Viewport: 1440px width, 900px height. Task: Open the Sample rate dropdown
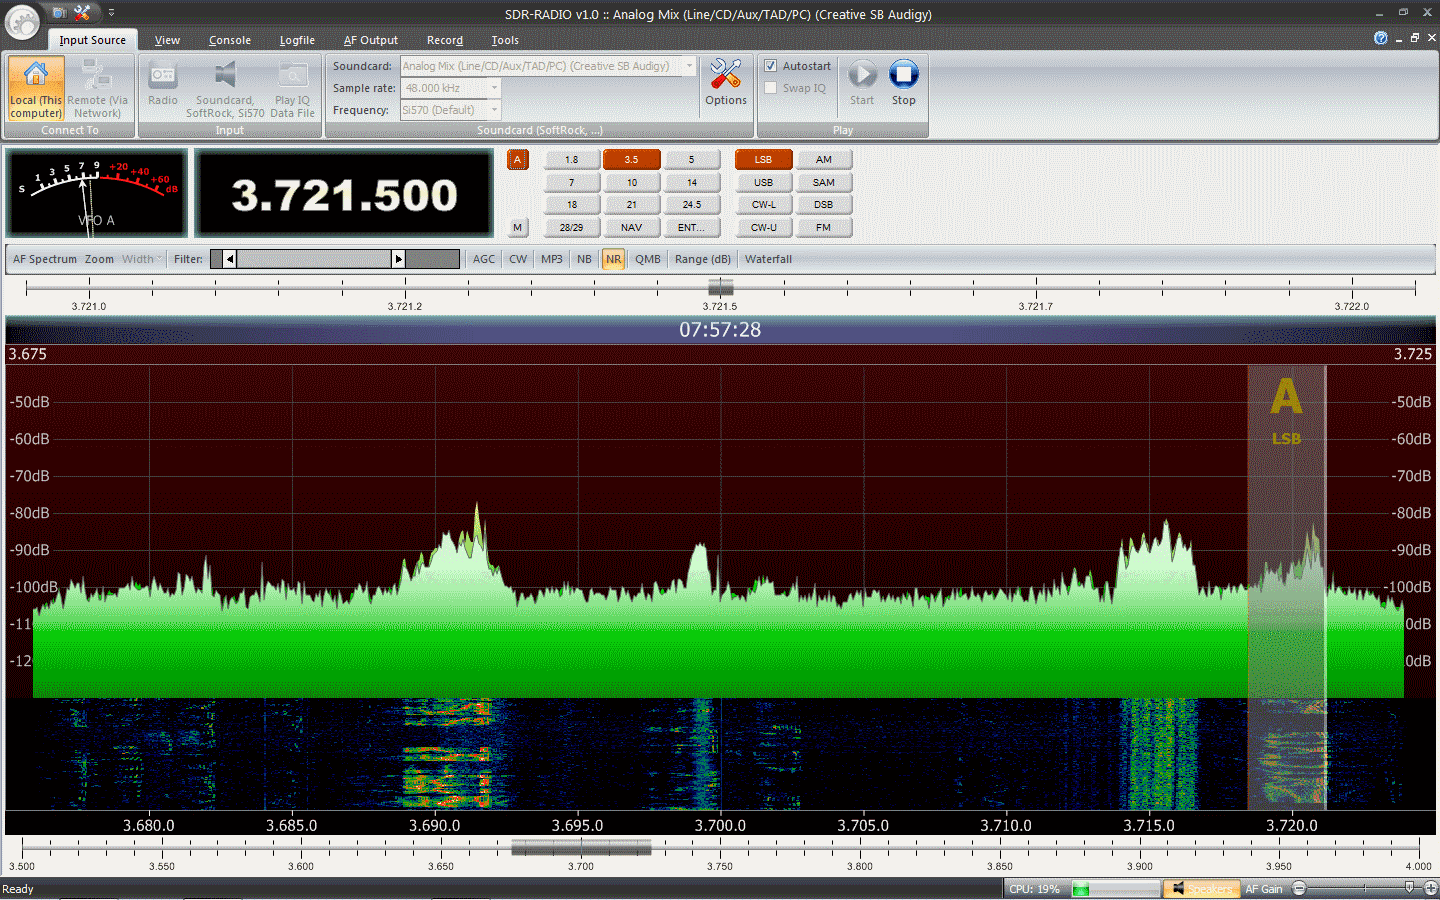coord(493,88)
